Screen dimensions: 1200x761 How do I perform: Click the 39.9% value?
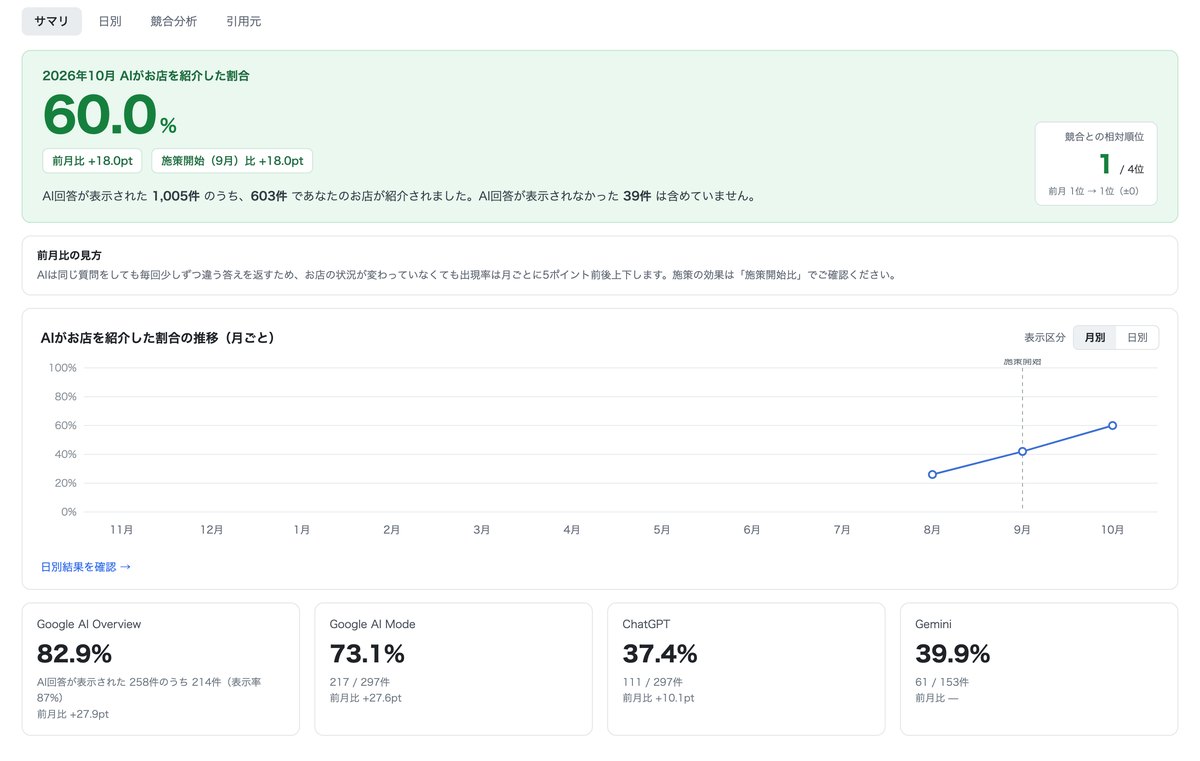pyautogui.click(x=953, y=654)
